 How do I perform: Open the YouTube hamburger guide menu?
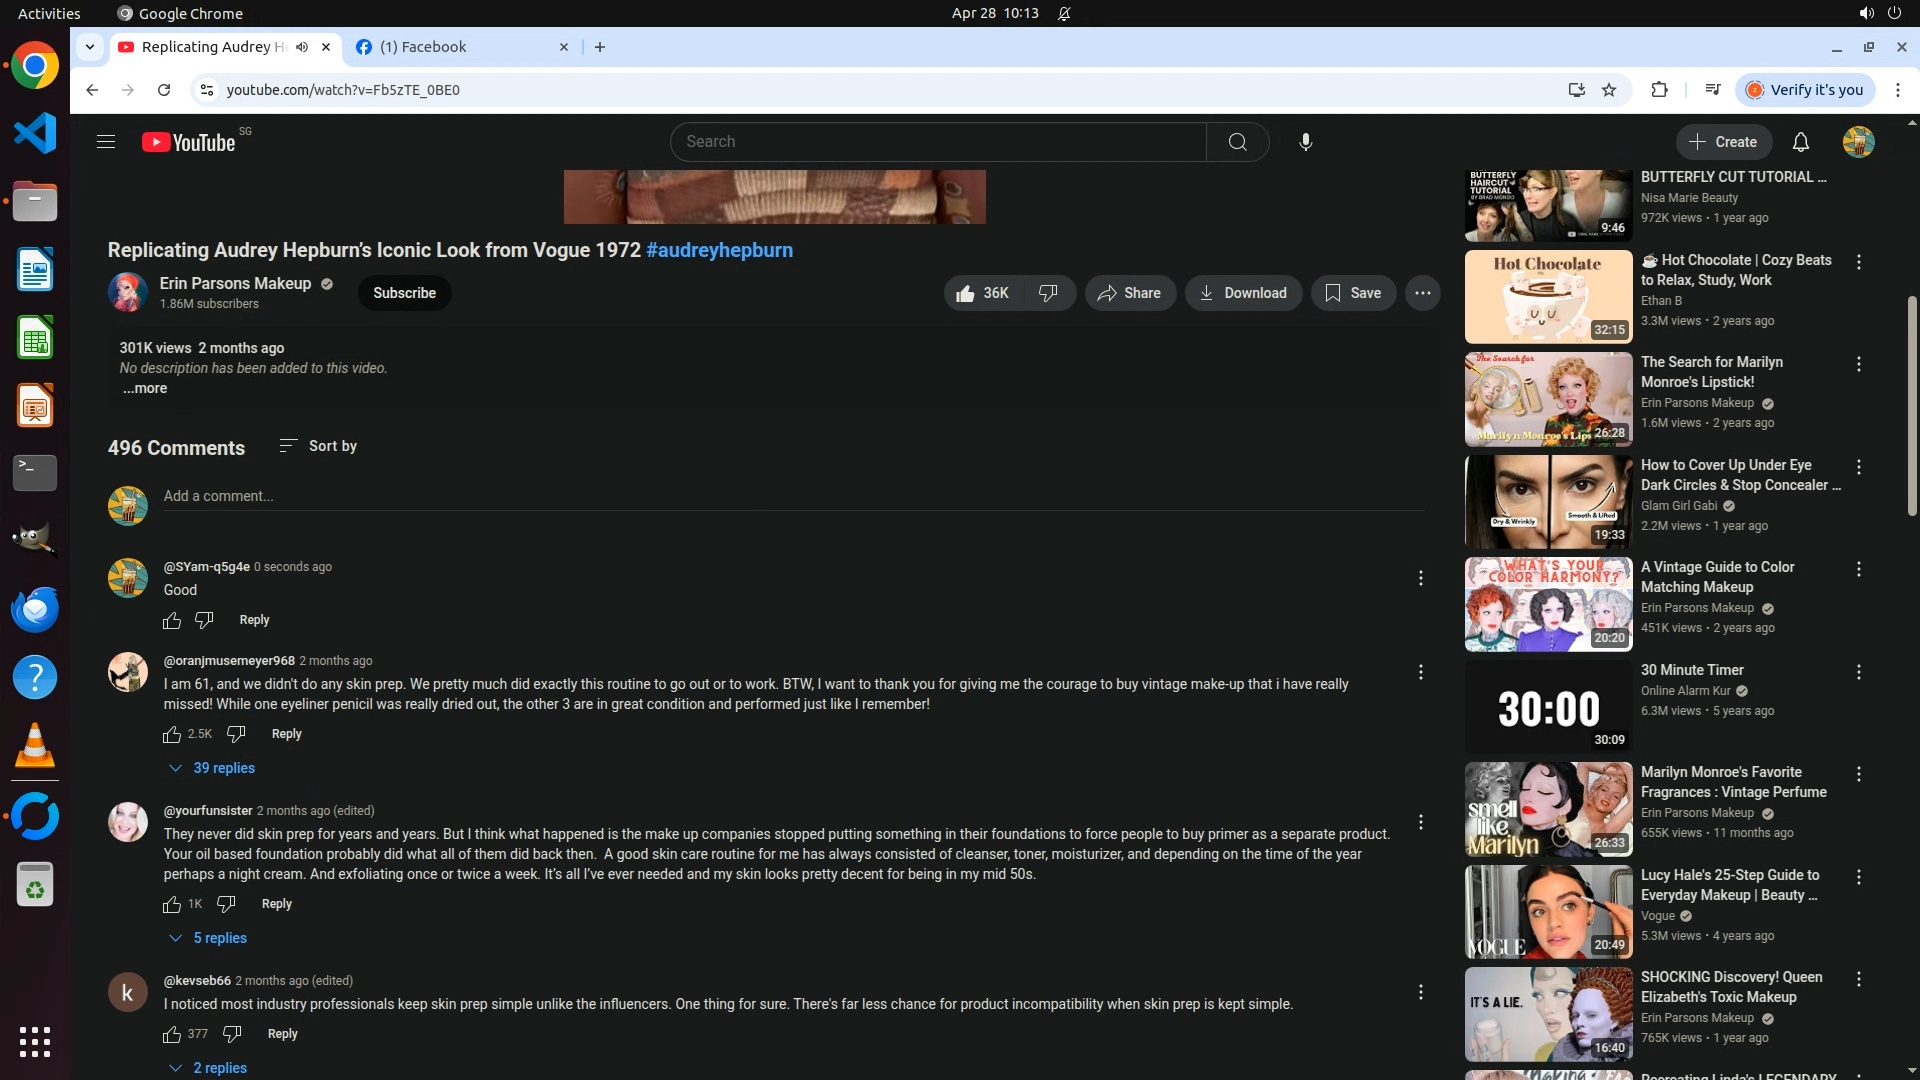point(106,142)
